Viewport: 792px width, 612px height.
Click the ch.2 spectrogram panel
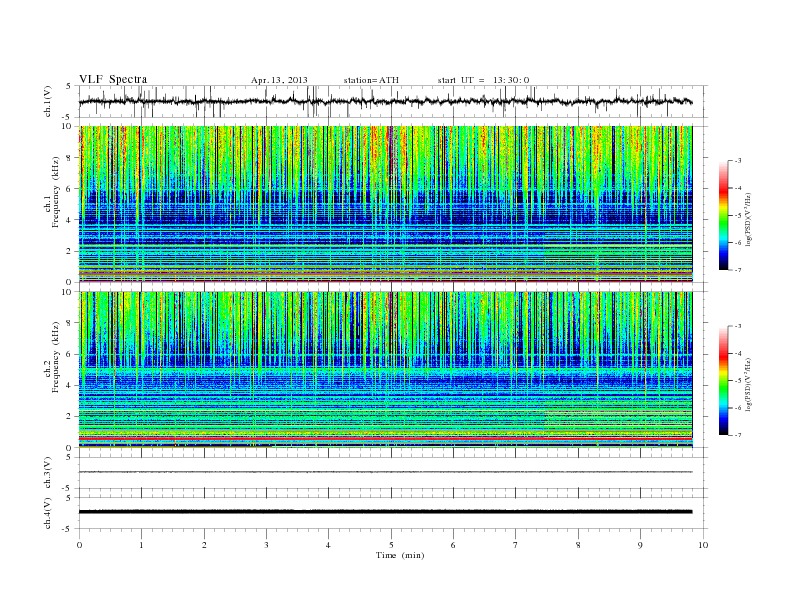point(386,370)
